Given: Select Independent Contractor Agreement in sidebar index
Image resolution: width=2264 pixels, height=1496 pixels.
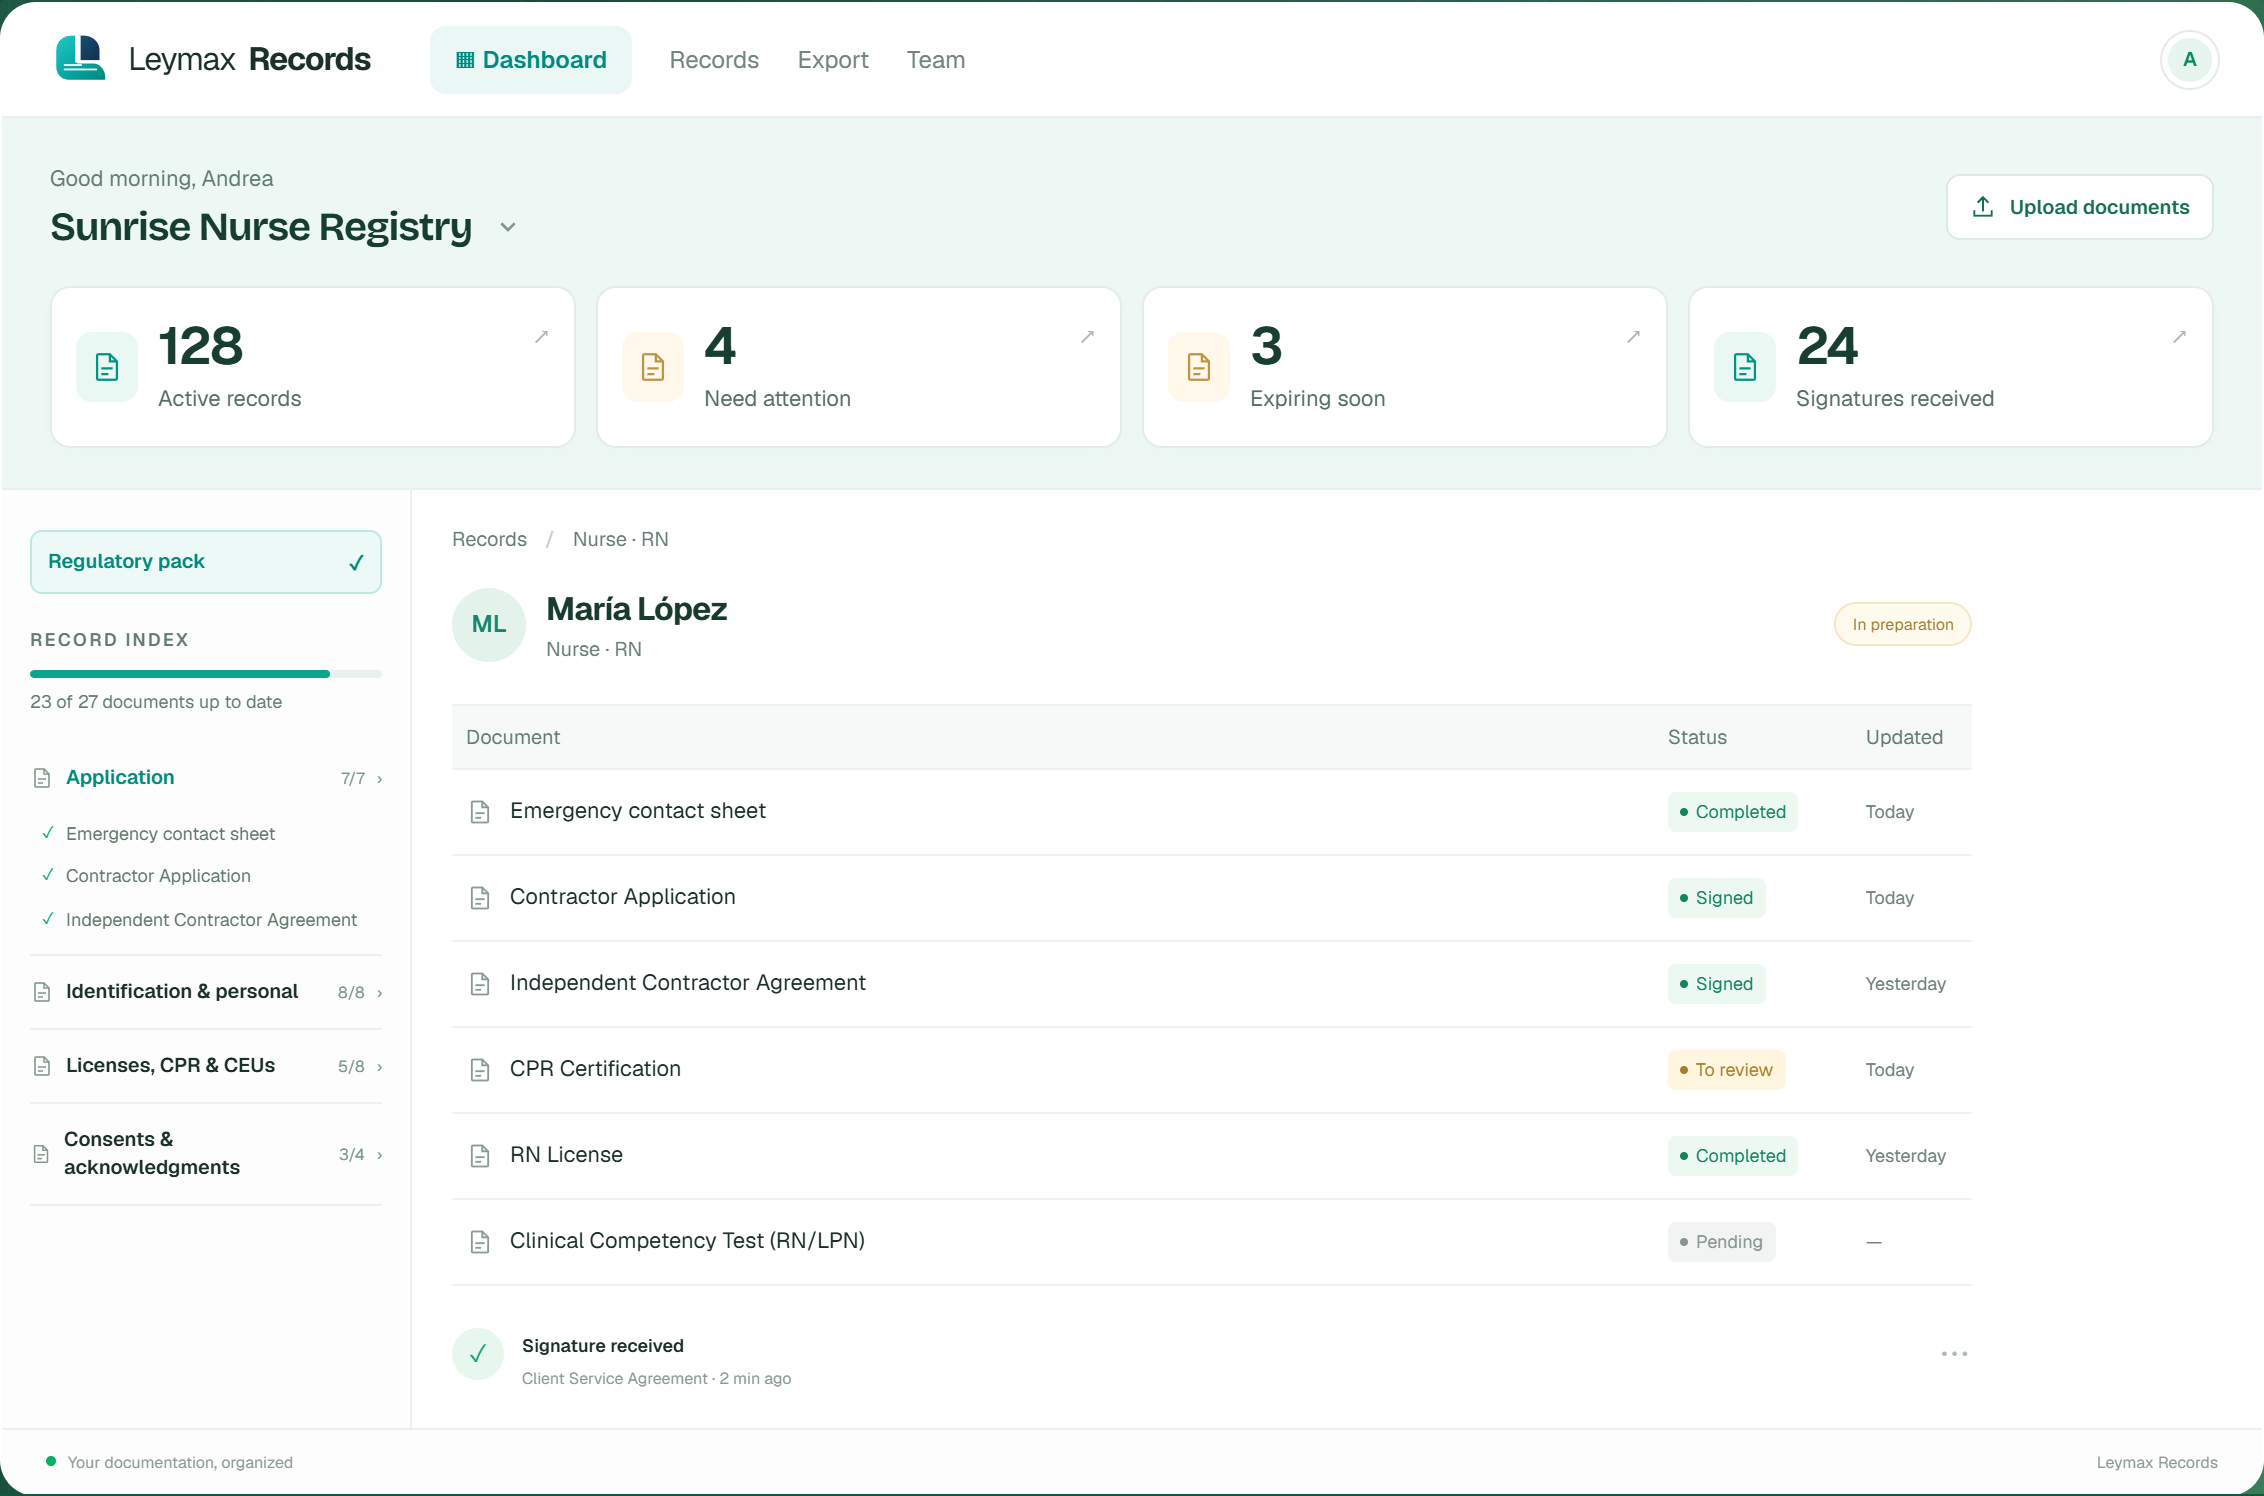Looking at the screenshot, I should point(211,920).
